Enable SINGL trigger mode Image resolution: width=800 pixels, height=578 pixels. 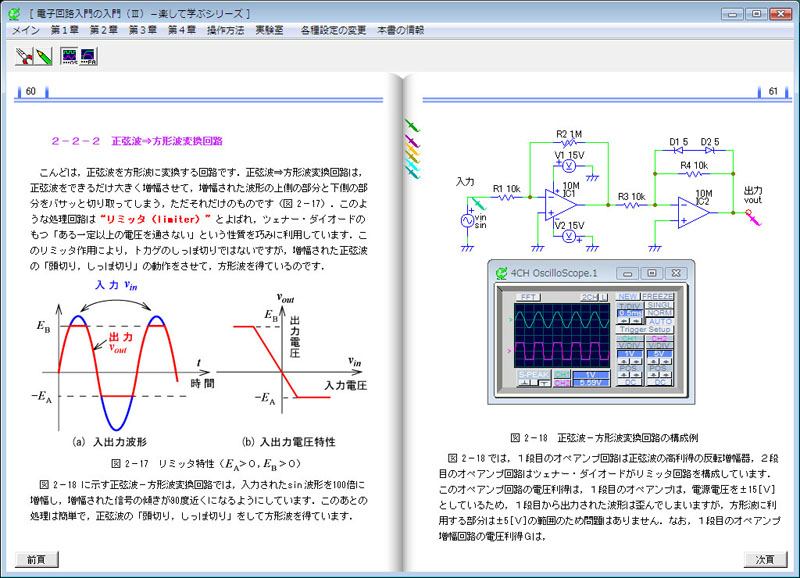[x=659, y=305]
